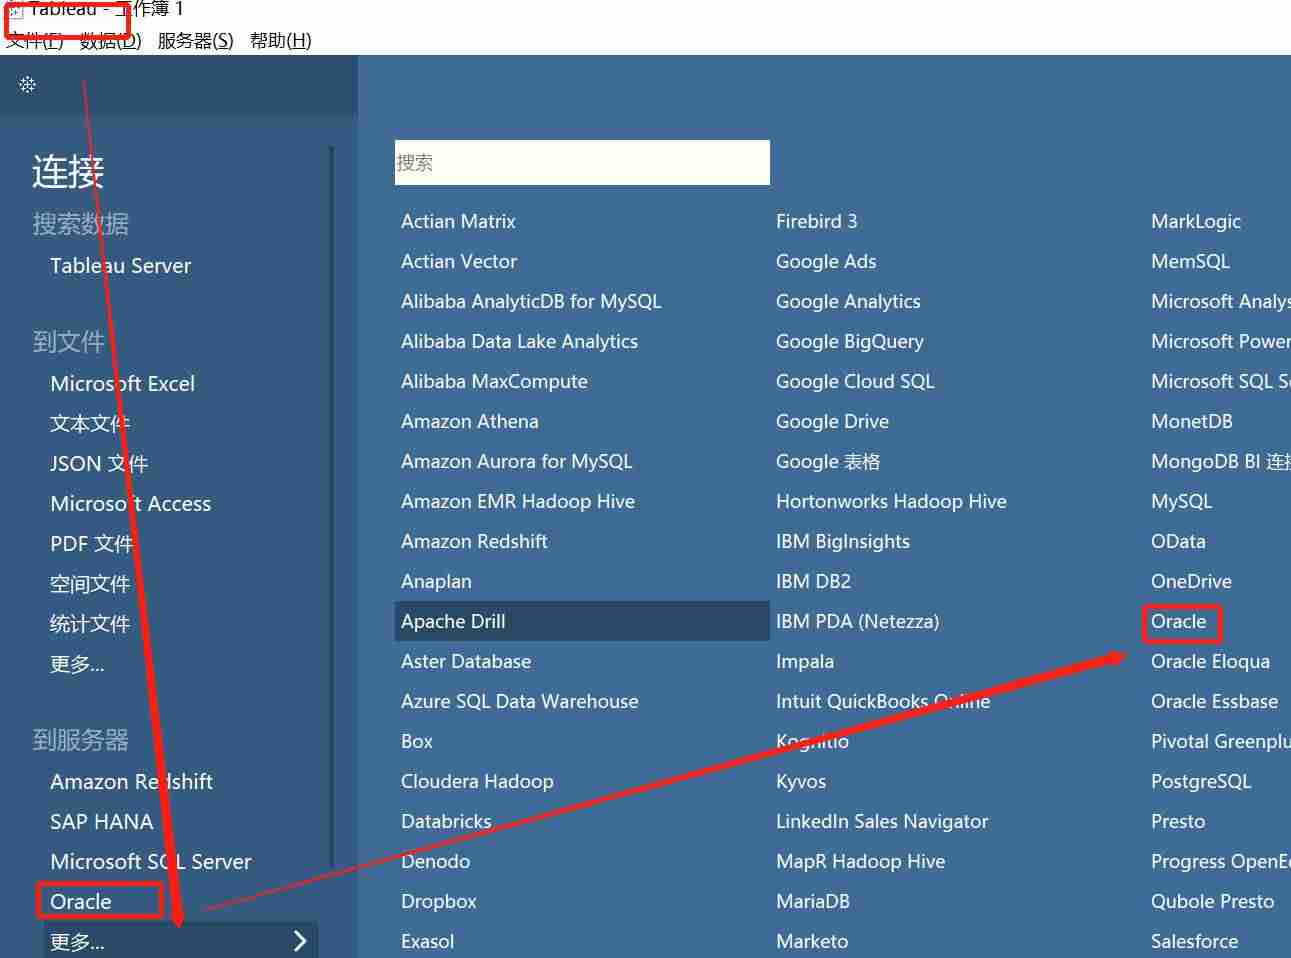Select the Kyvos connector

point(801,781)
